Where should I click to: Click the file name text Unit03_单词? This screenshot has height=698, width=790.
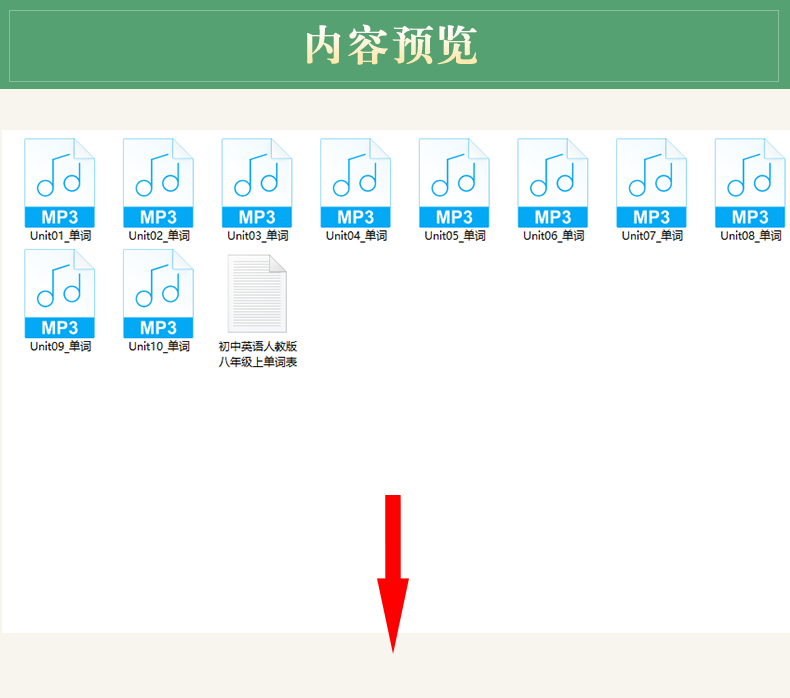258,235
